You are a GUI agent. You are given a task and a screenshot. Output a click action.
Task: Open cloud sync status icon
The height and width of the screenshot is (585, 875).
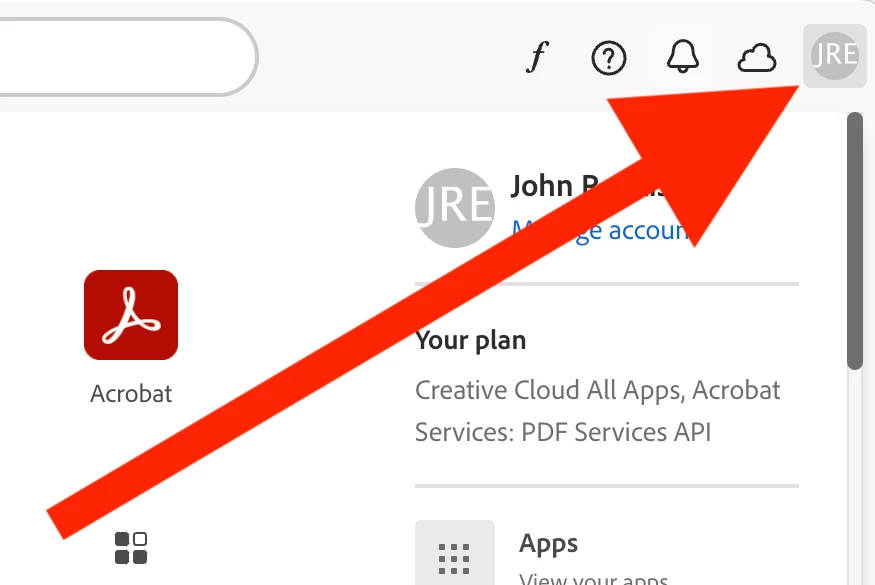(x=757, y=58)
